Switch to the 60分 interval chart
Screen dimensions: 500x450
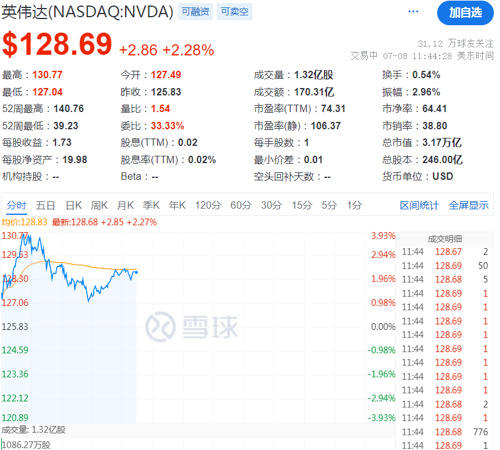241,205
